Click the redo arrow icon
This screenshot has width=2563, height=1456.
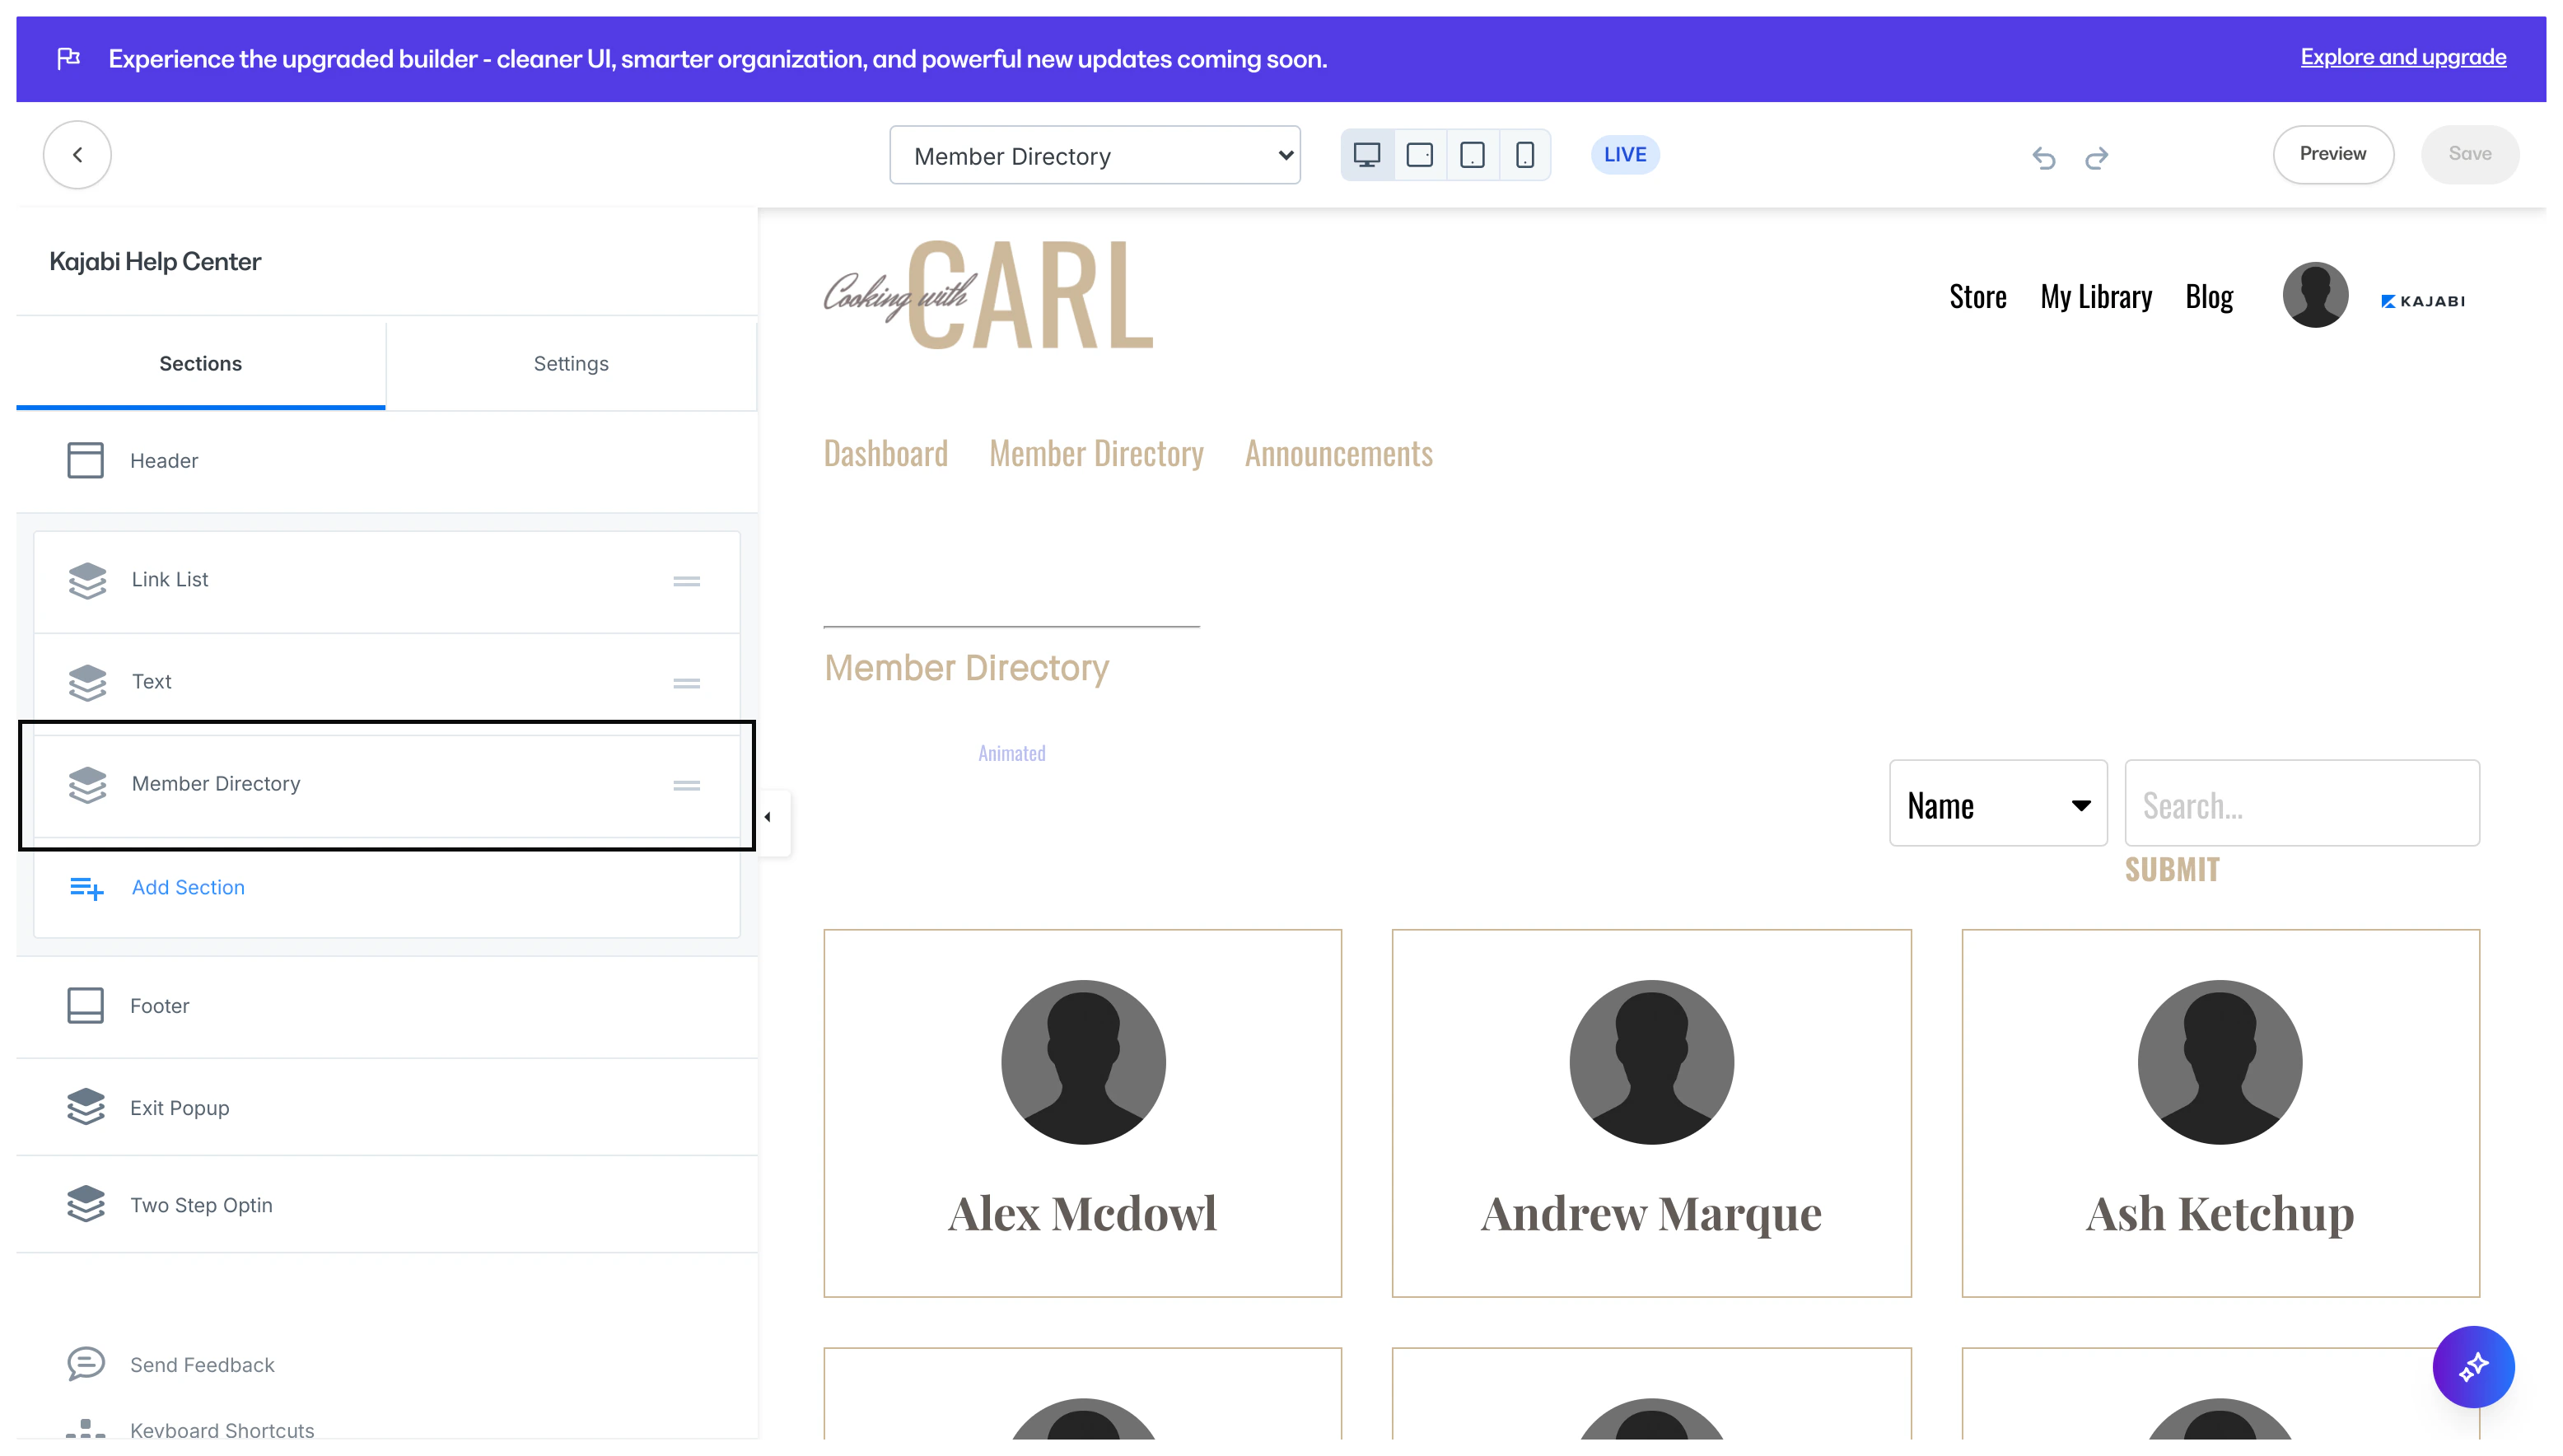click(2096, 157)
